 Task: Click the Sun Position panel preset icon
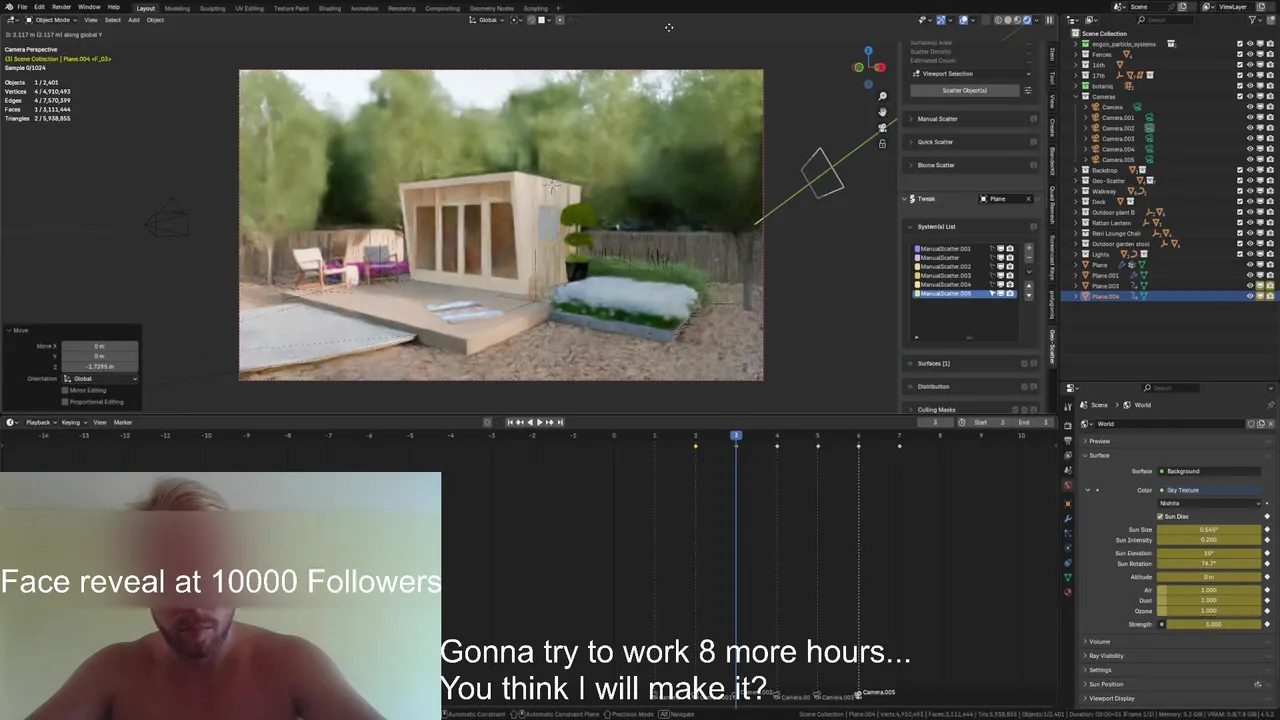tap(1258, 684)
